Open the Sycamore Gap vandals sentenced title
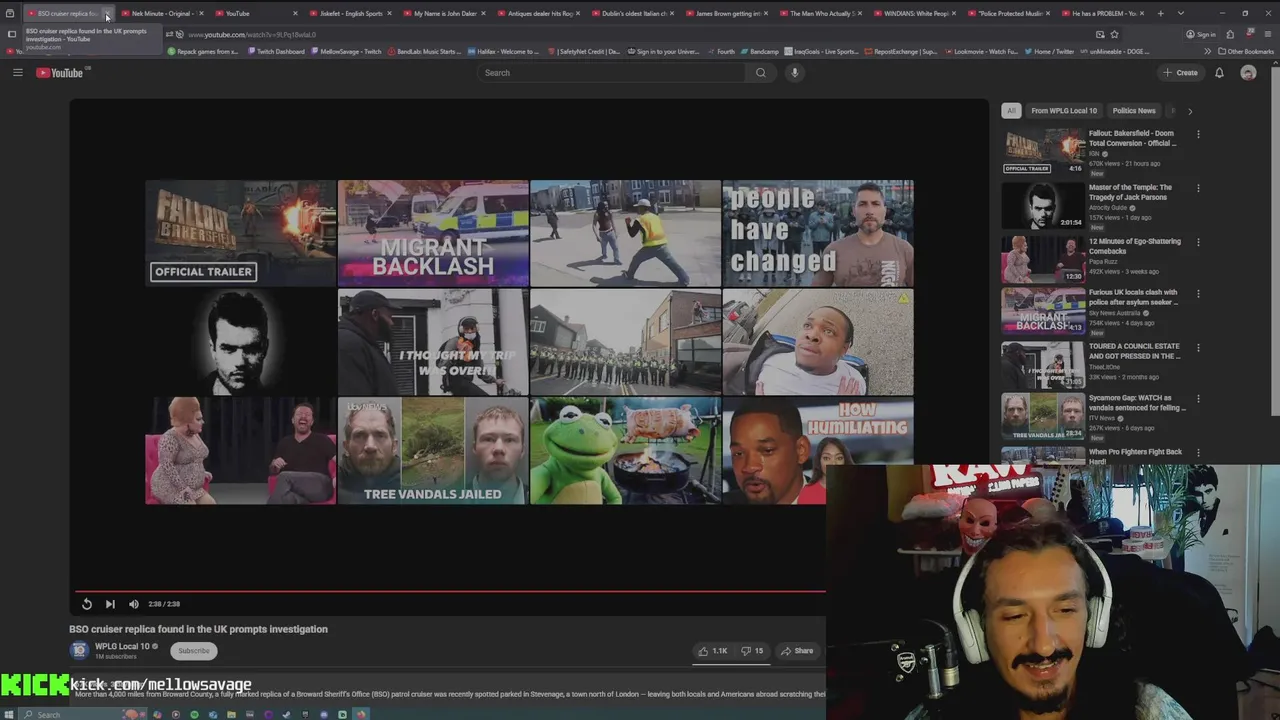The width and height of the screenshot is (1280, 720). [1137, 402]
